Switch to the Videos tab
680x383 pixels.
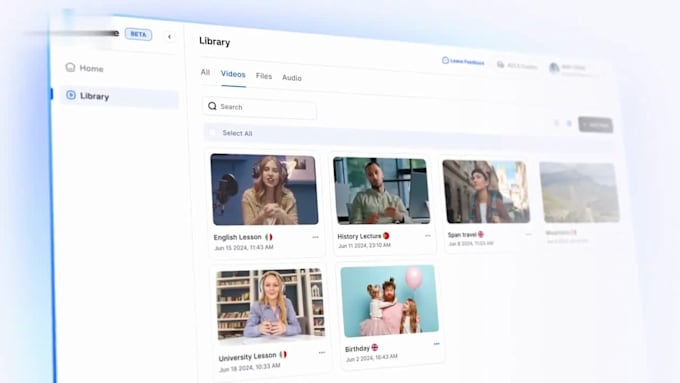pos(233,74)
